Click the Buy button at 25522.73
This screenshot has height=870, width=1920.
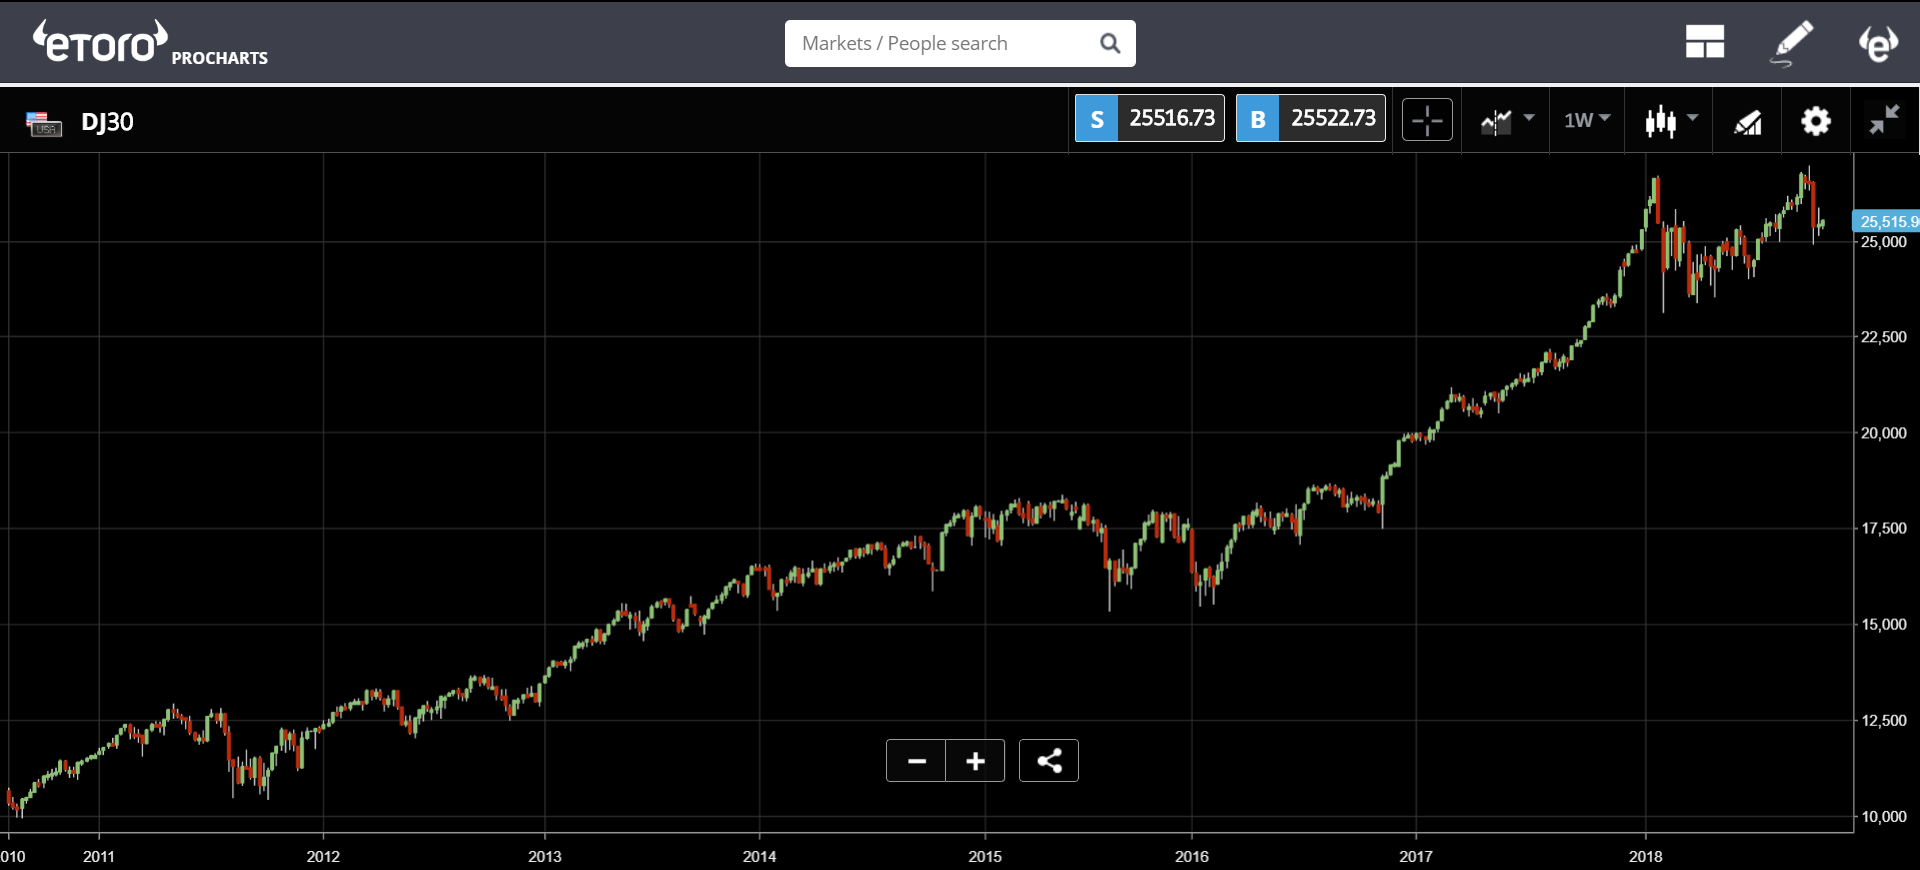pyautogui.click(x=1311, y=118)
